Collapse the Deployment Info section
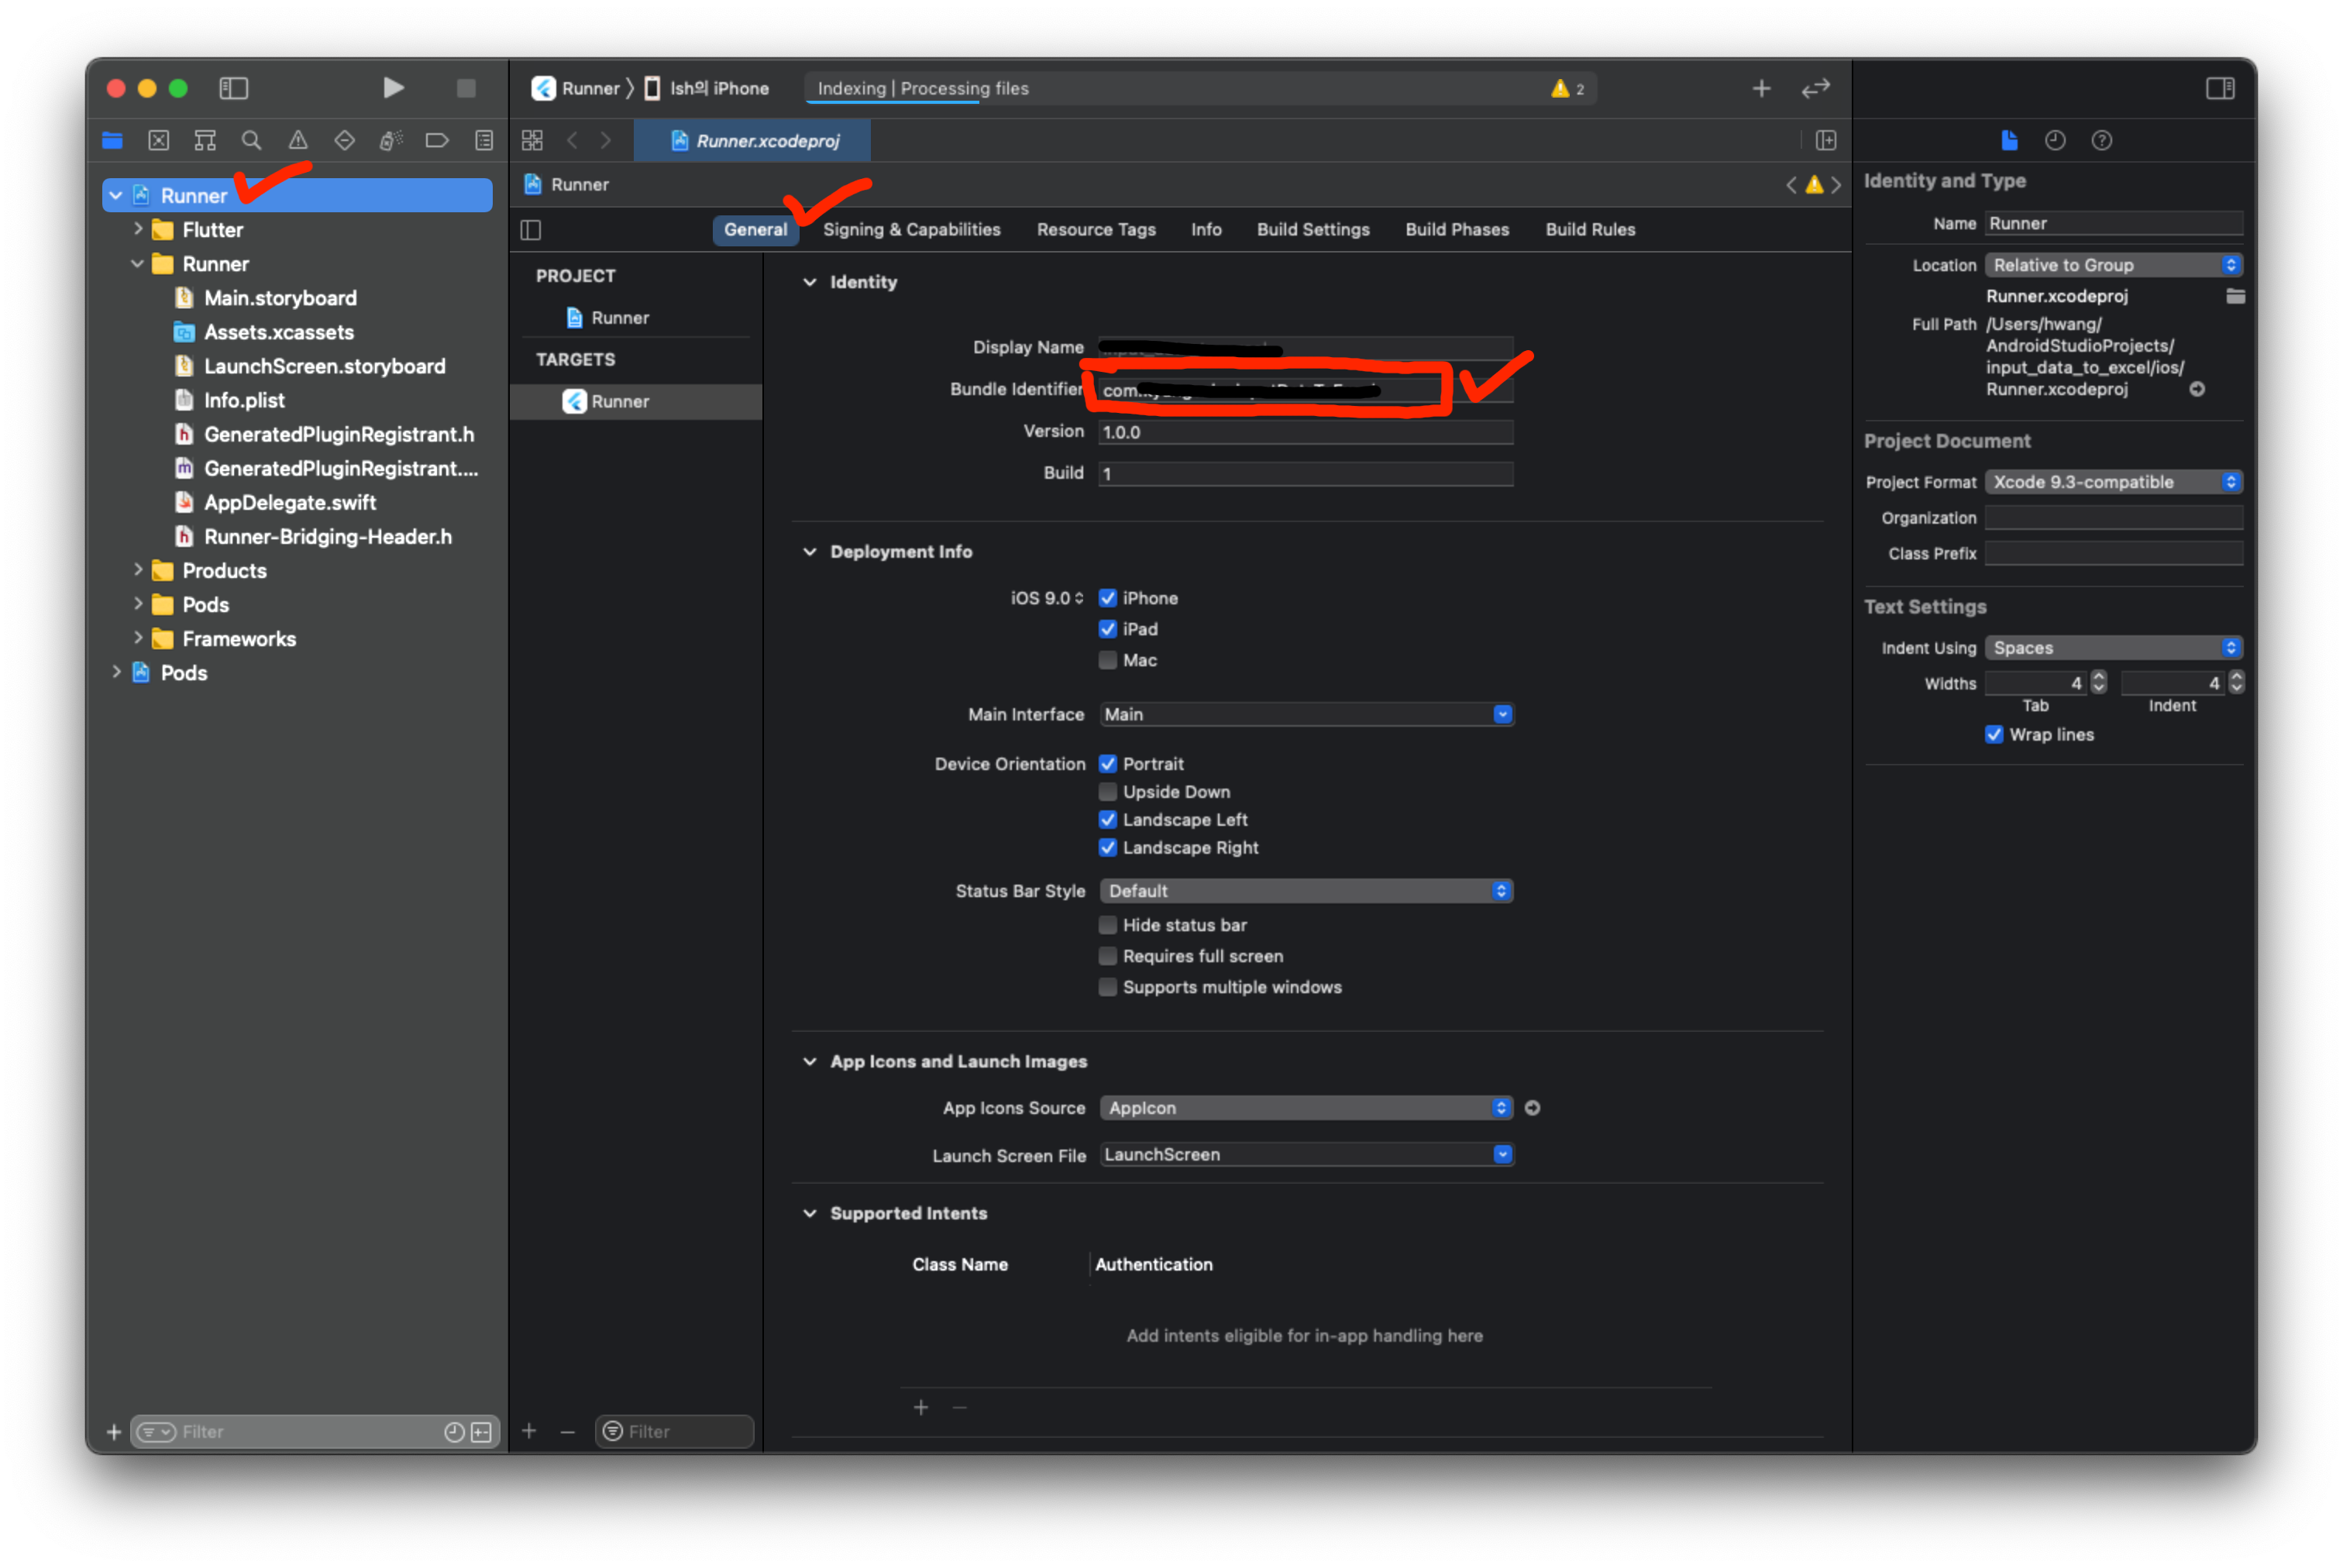2343x1568 pixels. (809, 552)
